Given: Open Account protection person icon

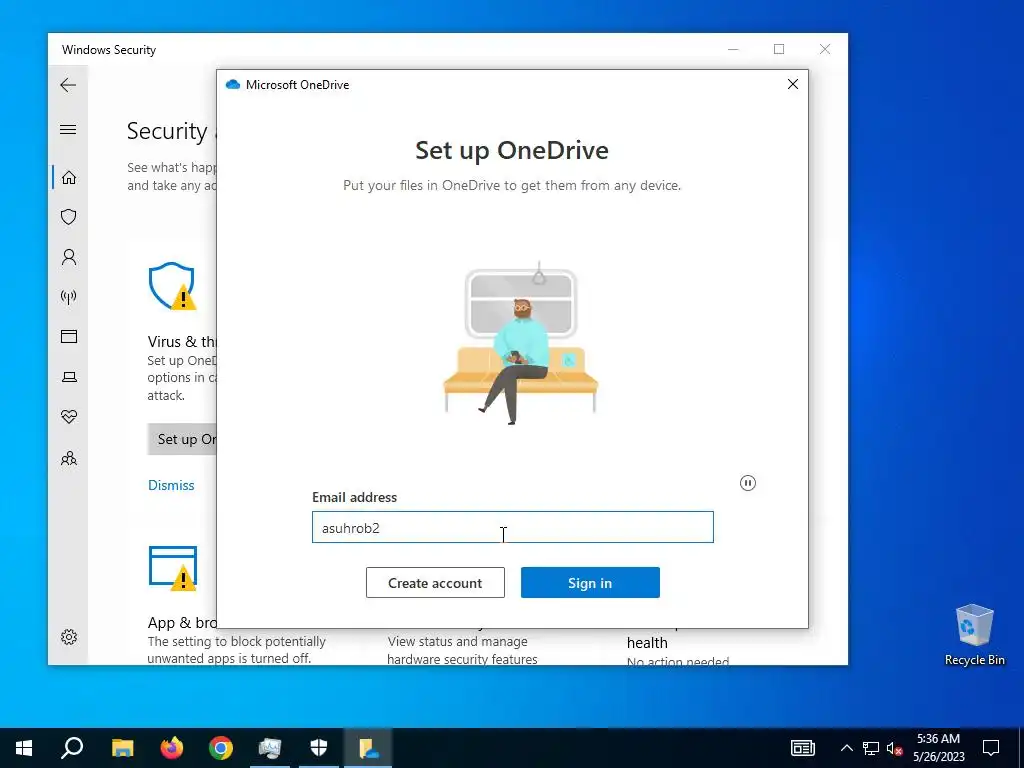Looking at the screenshot, I should (69, 257).
